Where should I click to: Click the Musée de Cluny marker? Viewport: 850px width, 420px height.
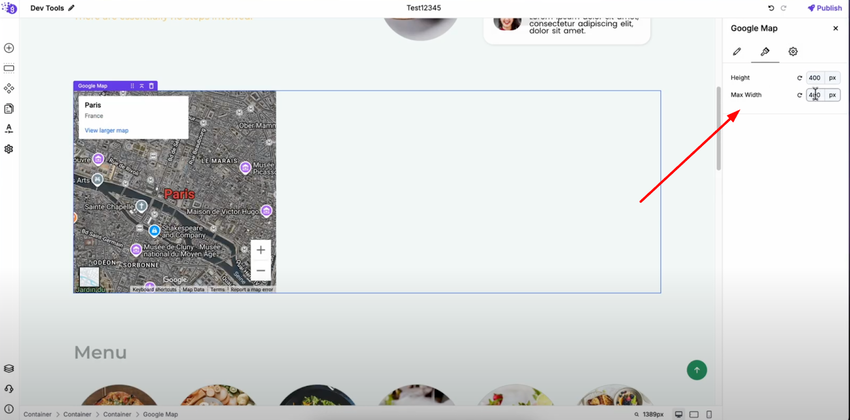[136, 250]
